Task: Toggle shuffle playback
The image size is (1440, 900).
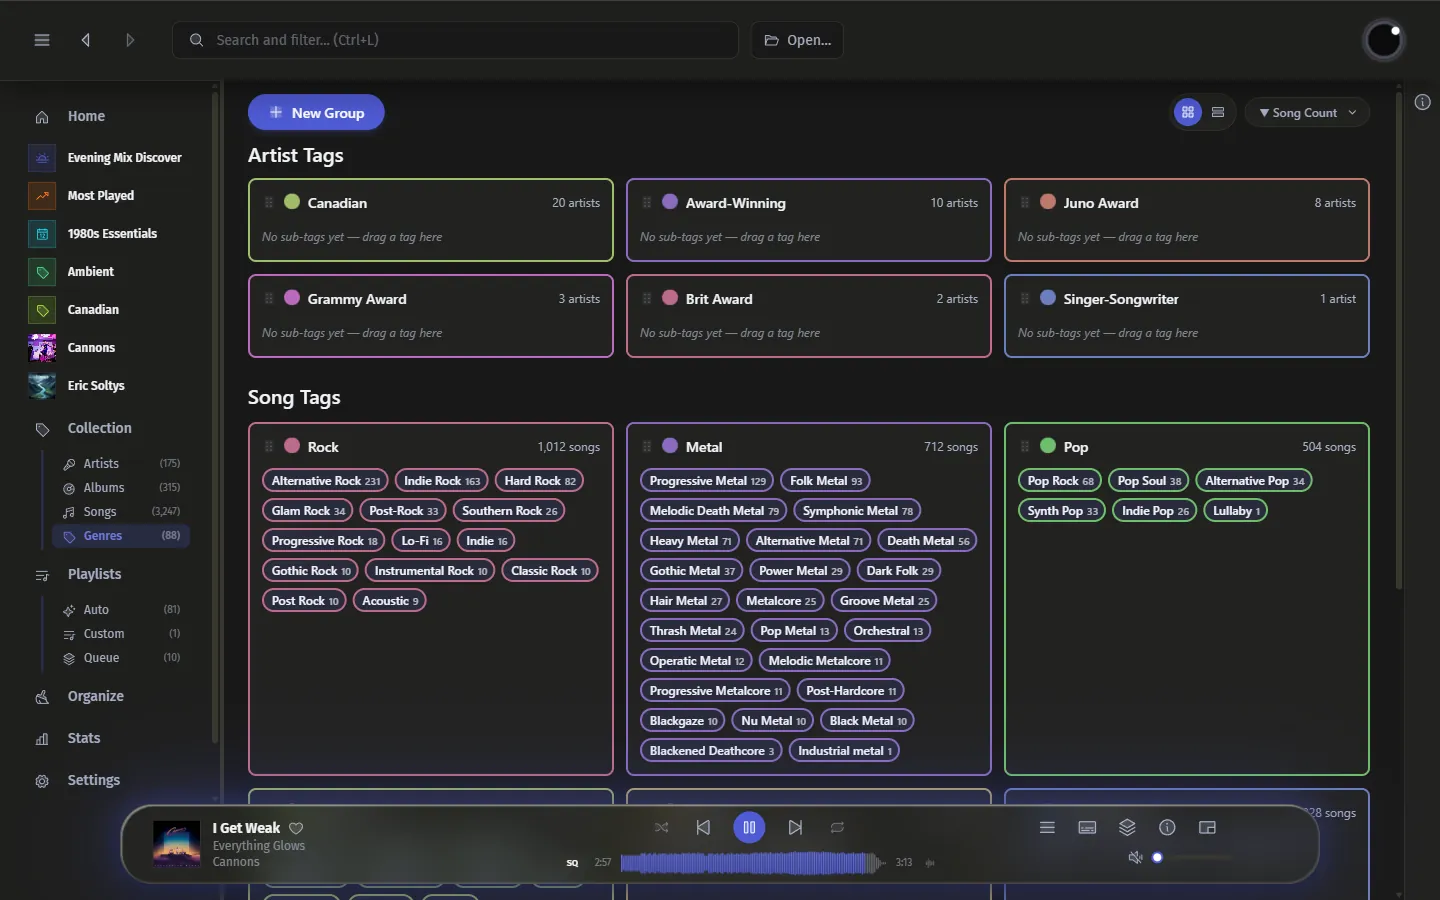Action: (661, 827)
